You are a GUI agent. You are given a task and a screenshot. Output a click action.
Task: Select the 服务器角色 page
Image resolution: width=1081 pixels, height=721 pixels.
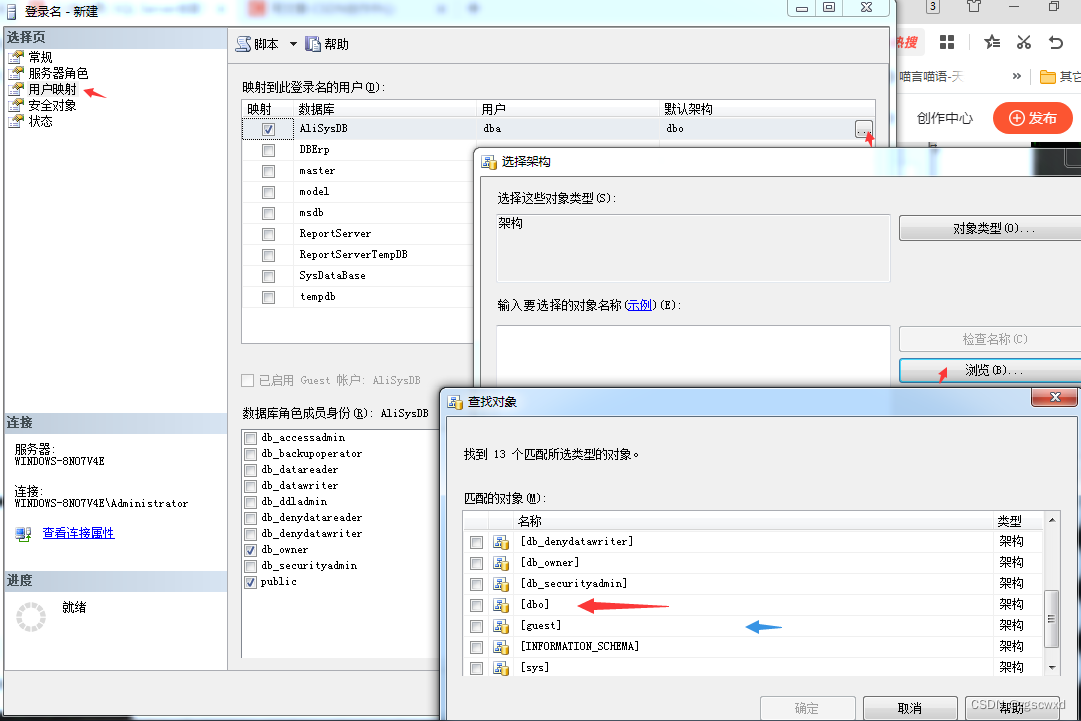coord(58,73)
